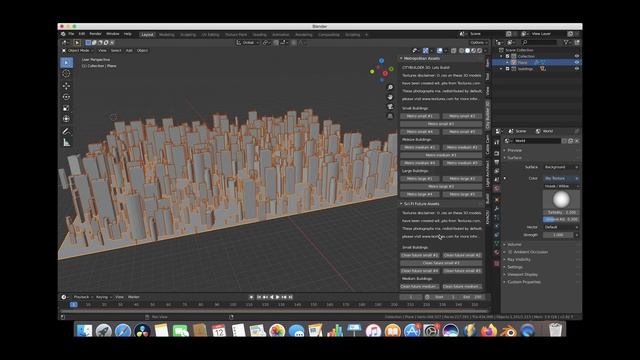Screen dimensions: 640x360
Task: Open the File menu
Action: 71,34
